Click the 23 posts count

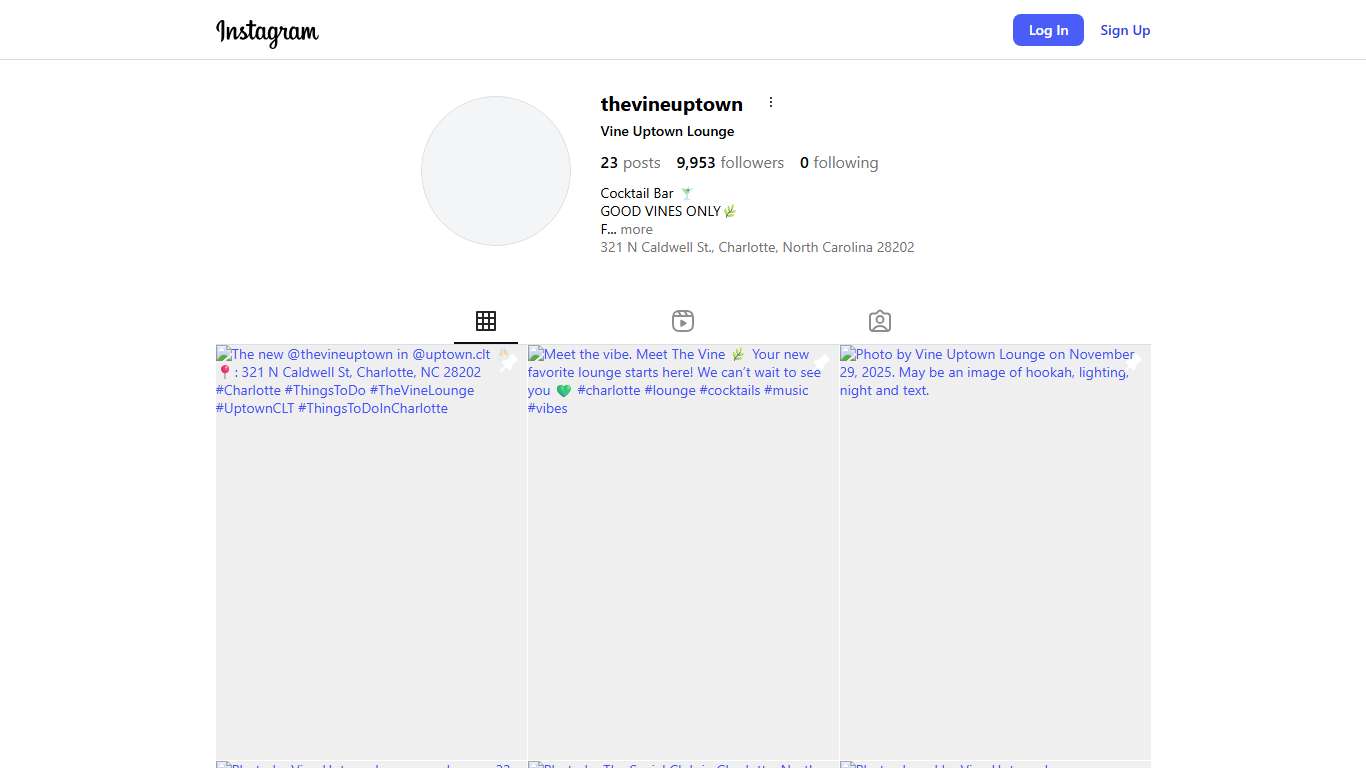[x=630, y=163]
